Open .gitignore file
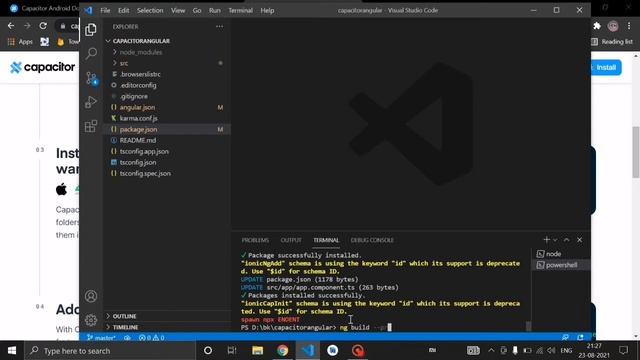 point(167,96)
